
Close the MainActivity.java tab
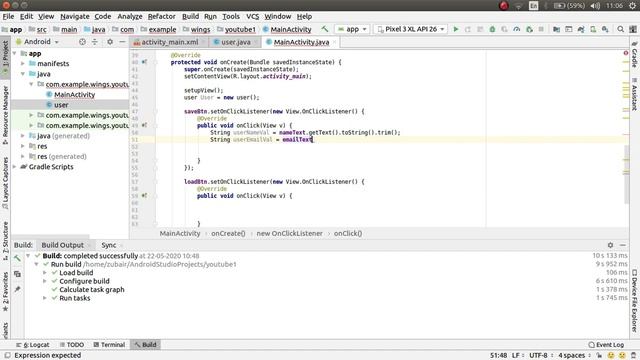(334, 42)
